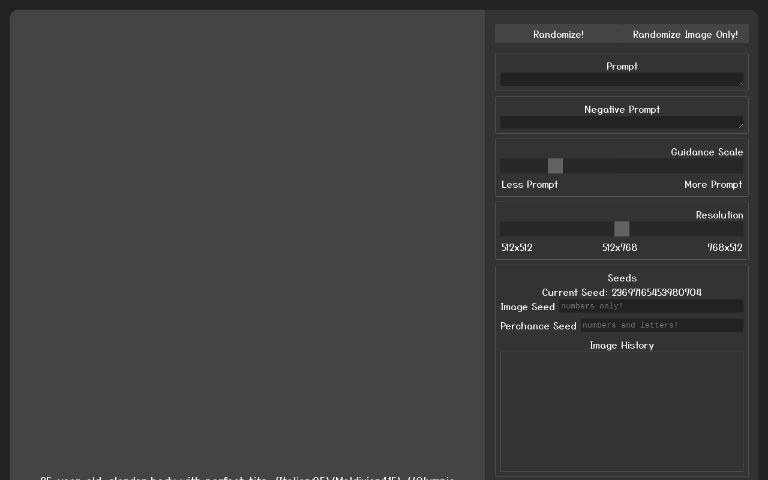The width and height of the screenshot is (768, 480).
Task: Click the Guidance Scale slider thumb
Action: (x=555, y=166)
